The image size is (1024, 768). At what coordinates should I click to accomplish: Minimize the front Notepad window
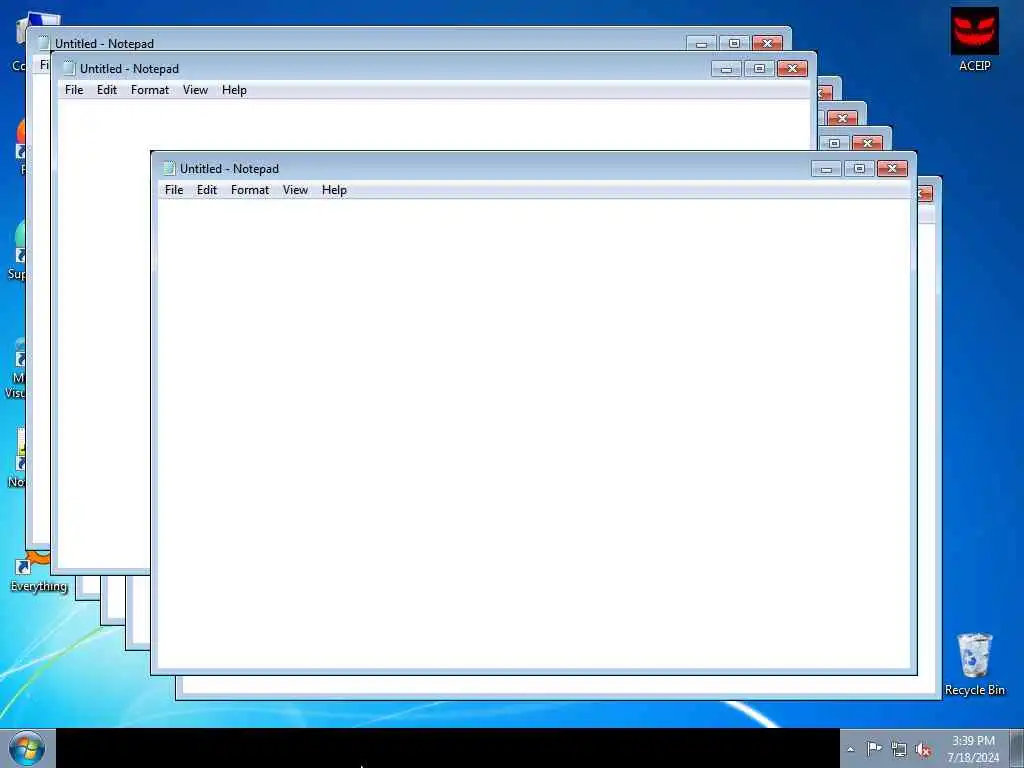click(826, 168)
